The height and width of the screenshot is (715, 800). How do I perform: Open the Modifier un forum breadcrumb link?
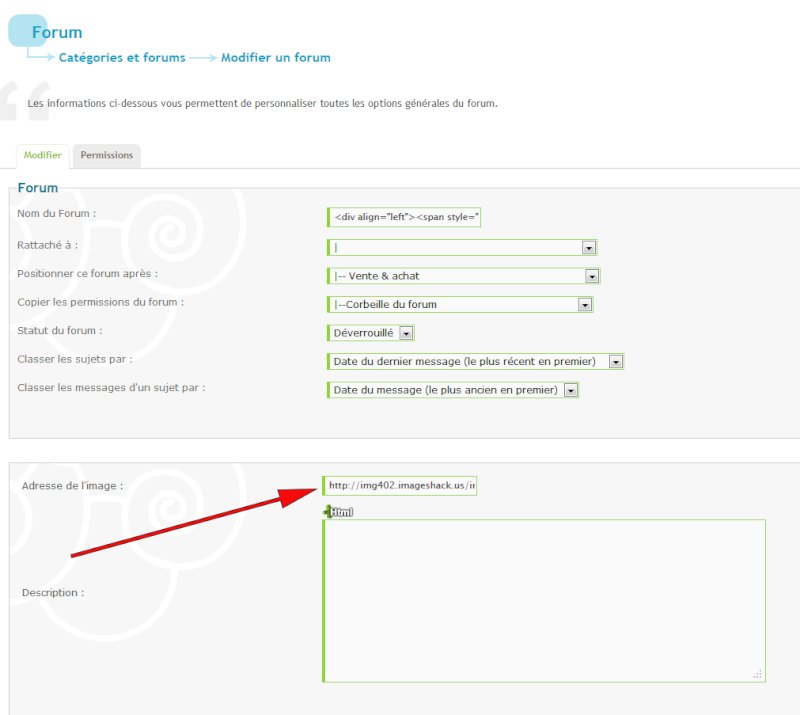click(276, 57)
